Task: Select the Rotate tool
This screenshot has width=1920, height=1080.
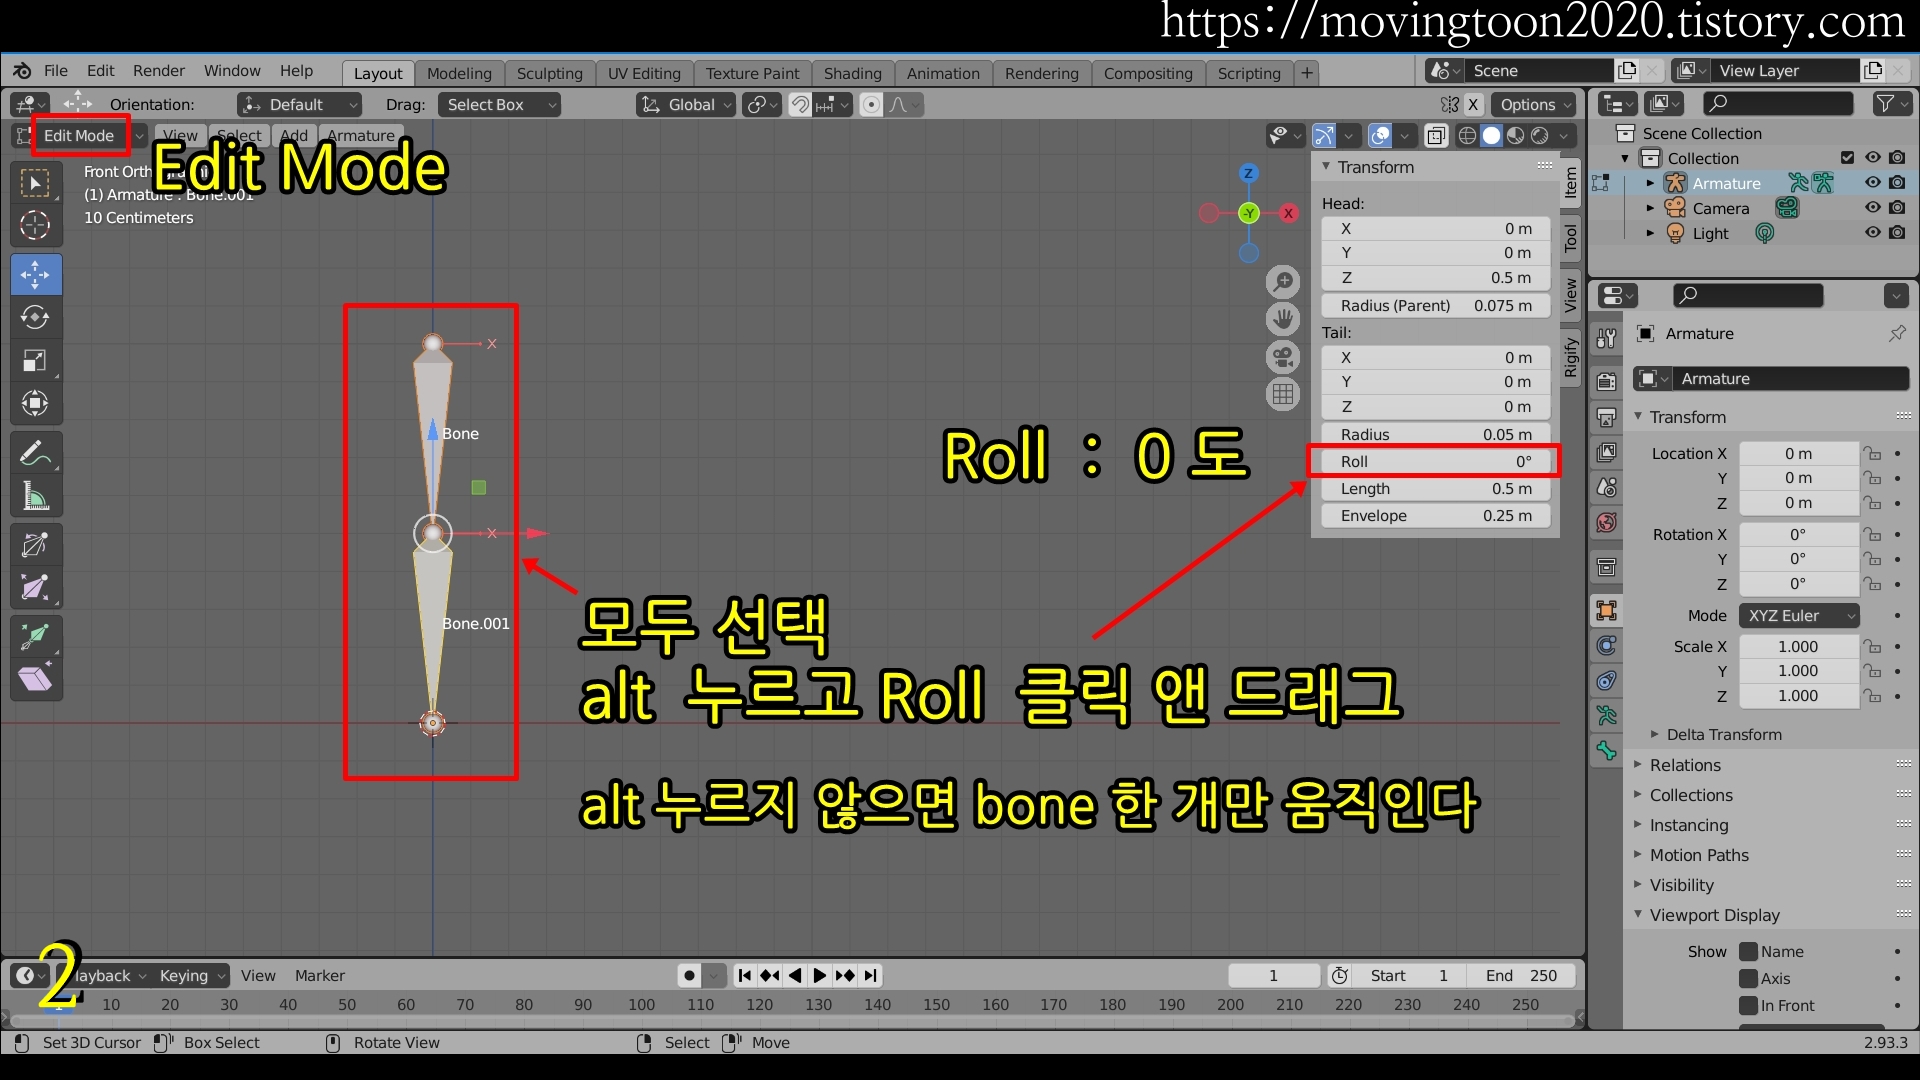Action: point(36,318)
